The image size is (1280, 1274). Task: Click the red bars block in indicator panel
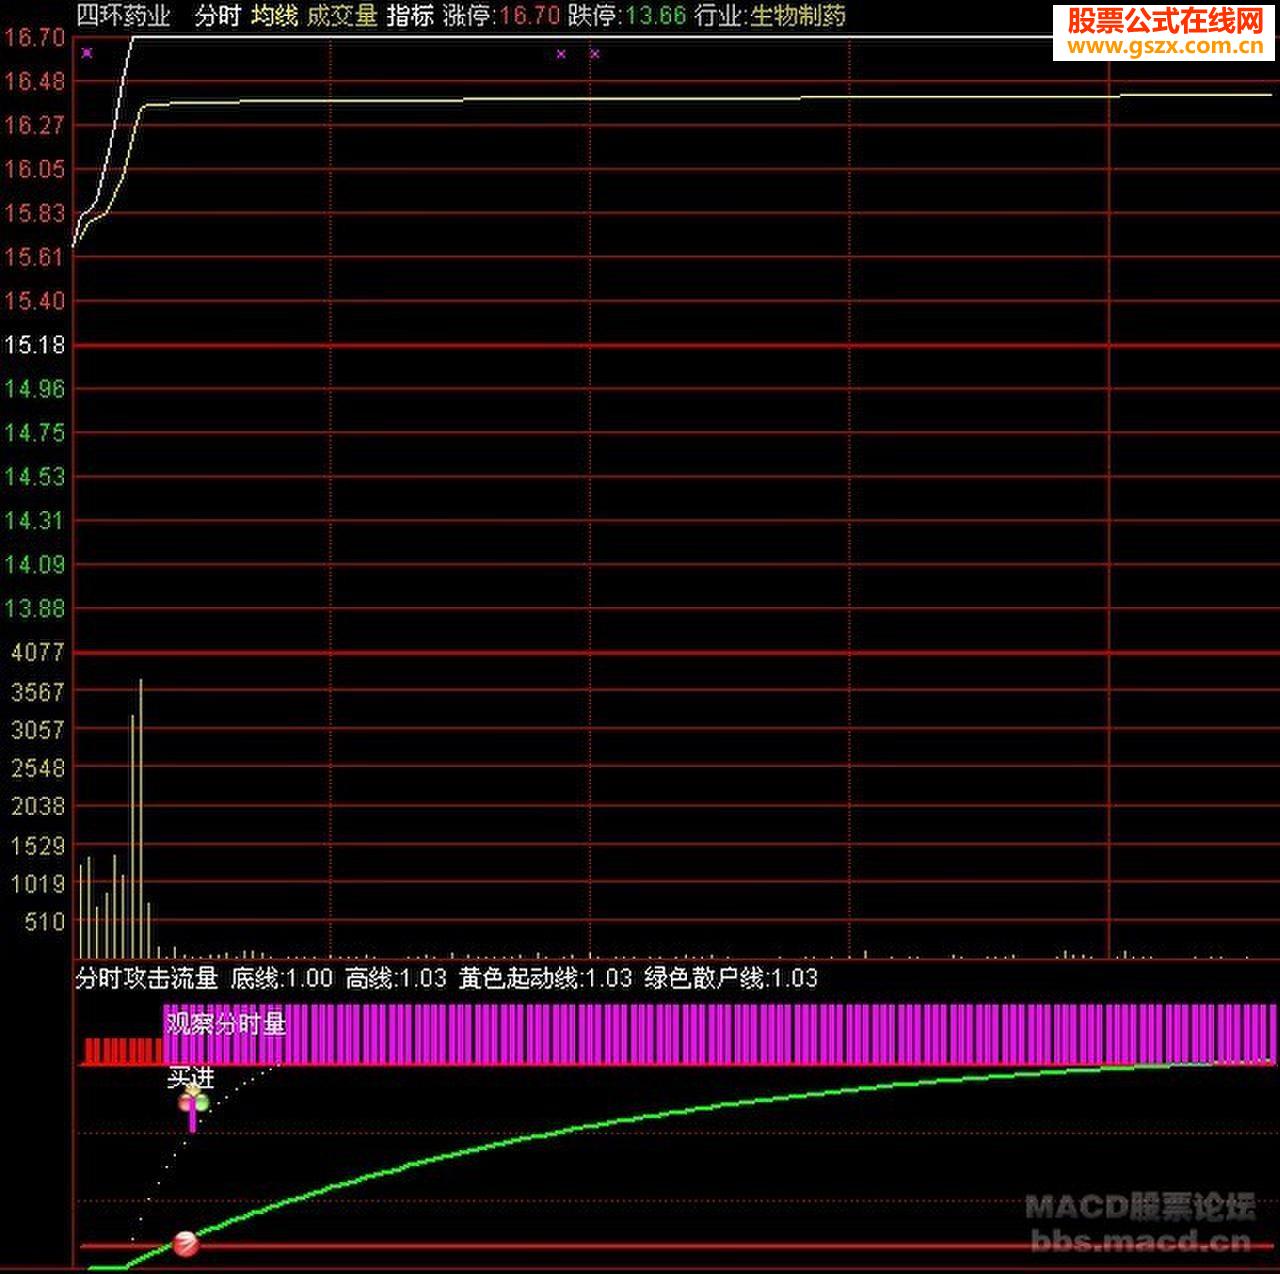(123, 1051)
